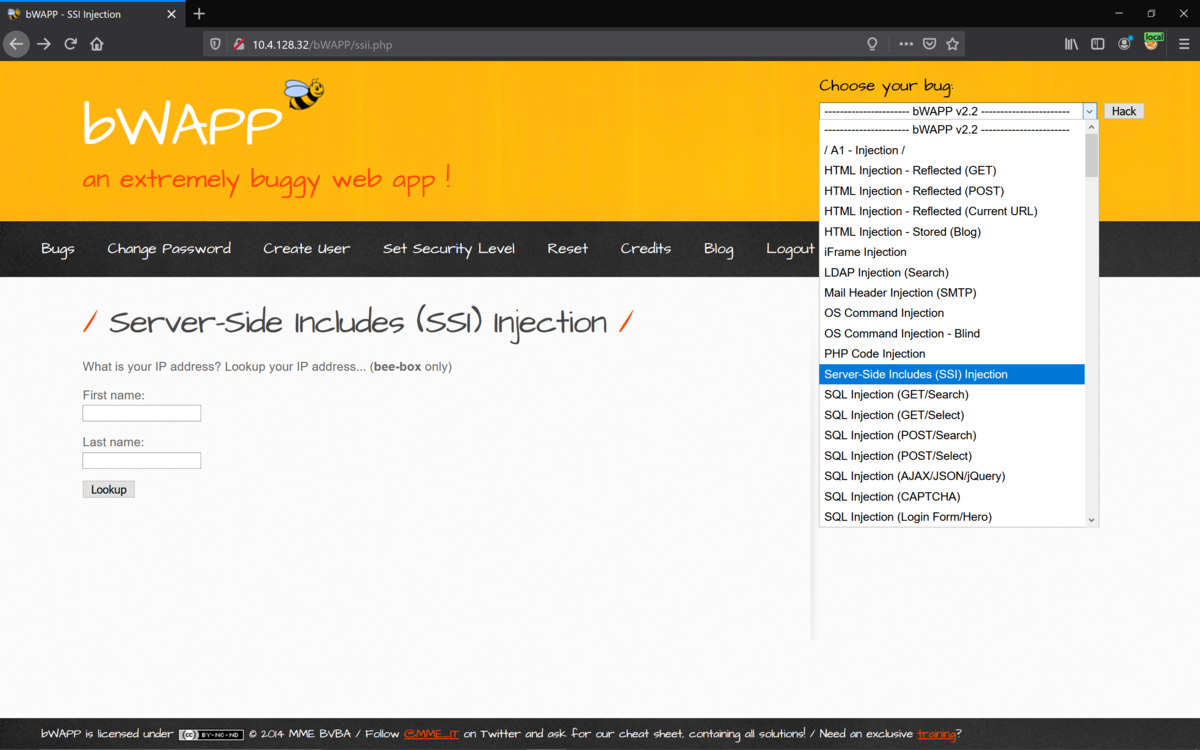Select SQL Injection (Login Form/Hero)
1200x750 pixels.
952,517
